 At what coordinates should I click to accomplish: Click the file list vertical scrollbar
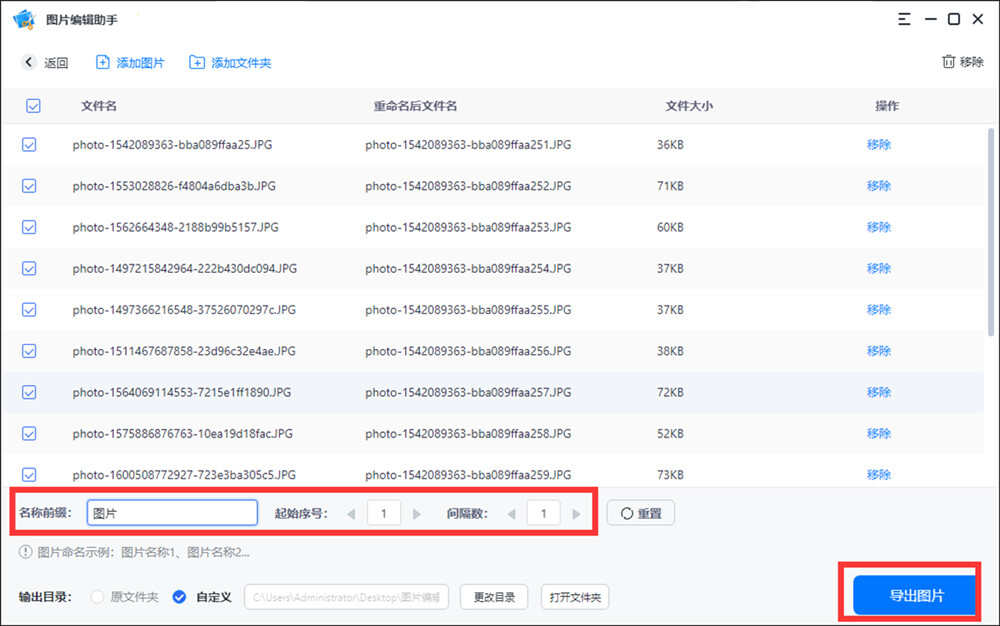pyautogui.click(x=990, y=231)
